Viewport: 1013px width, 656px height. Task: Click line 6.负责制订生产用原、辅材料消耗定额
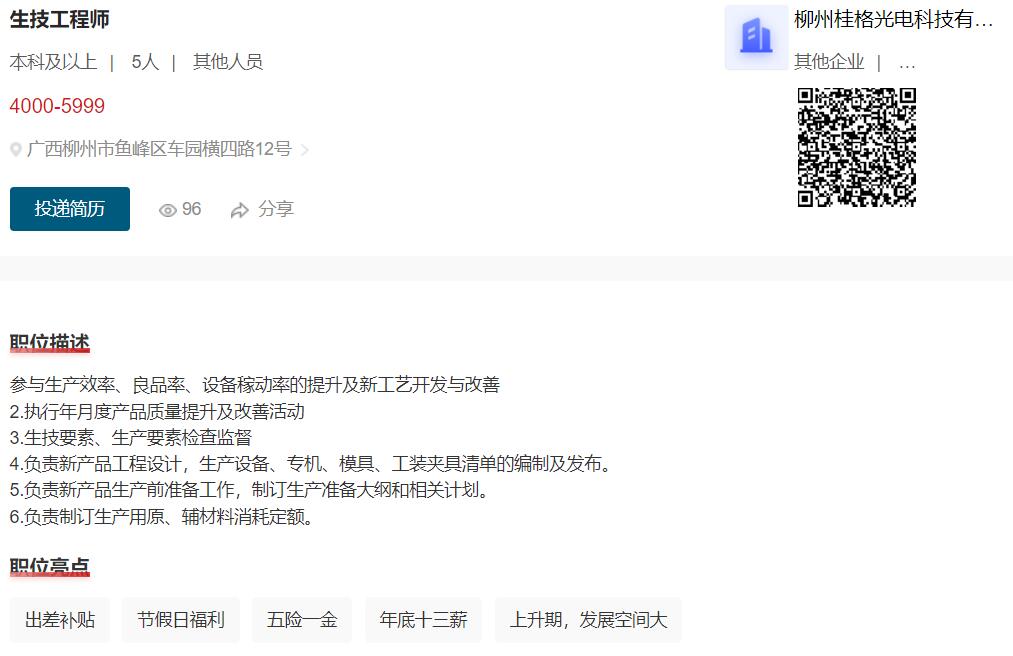pos(162,517)
